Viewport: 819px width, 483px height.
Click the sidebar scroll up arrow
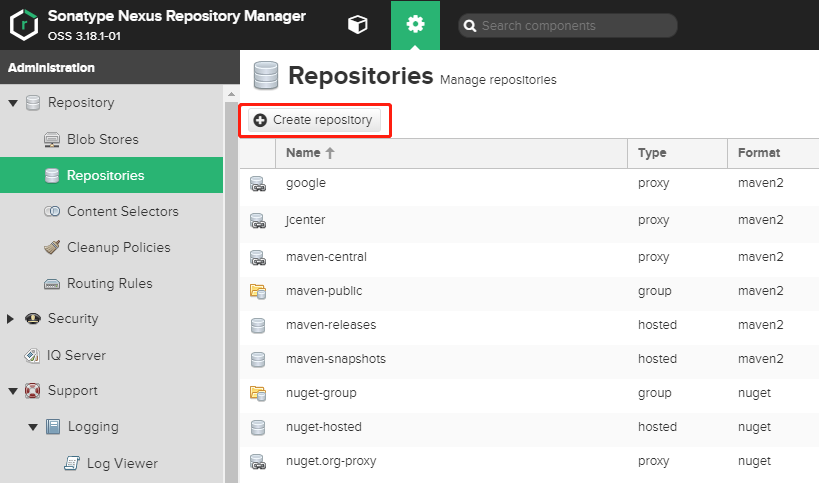point(231,95)
